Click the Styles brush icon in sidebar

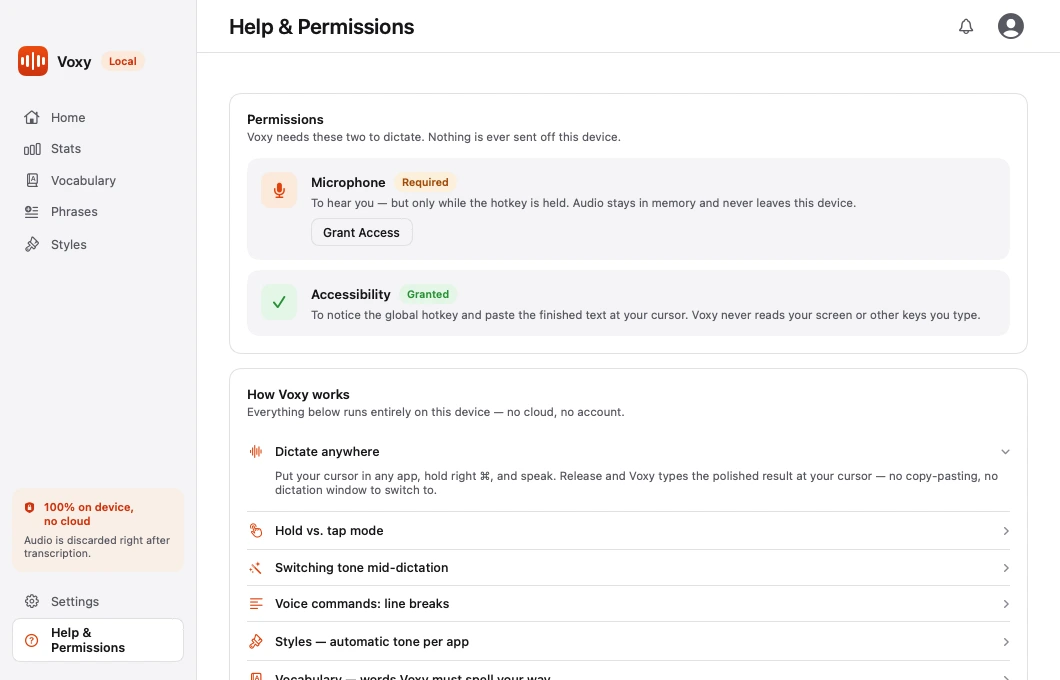pos(32,244)
